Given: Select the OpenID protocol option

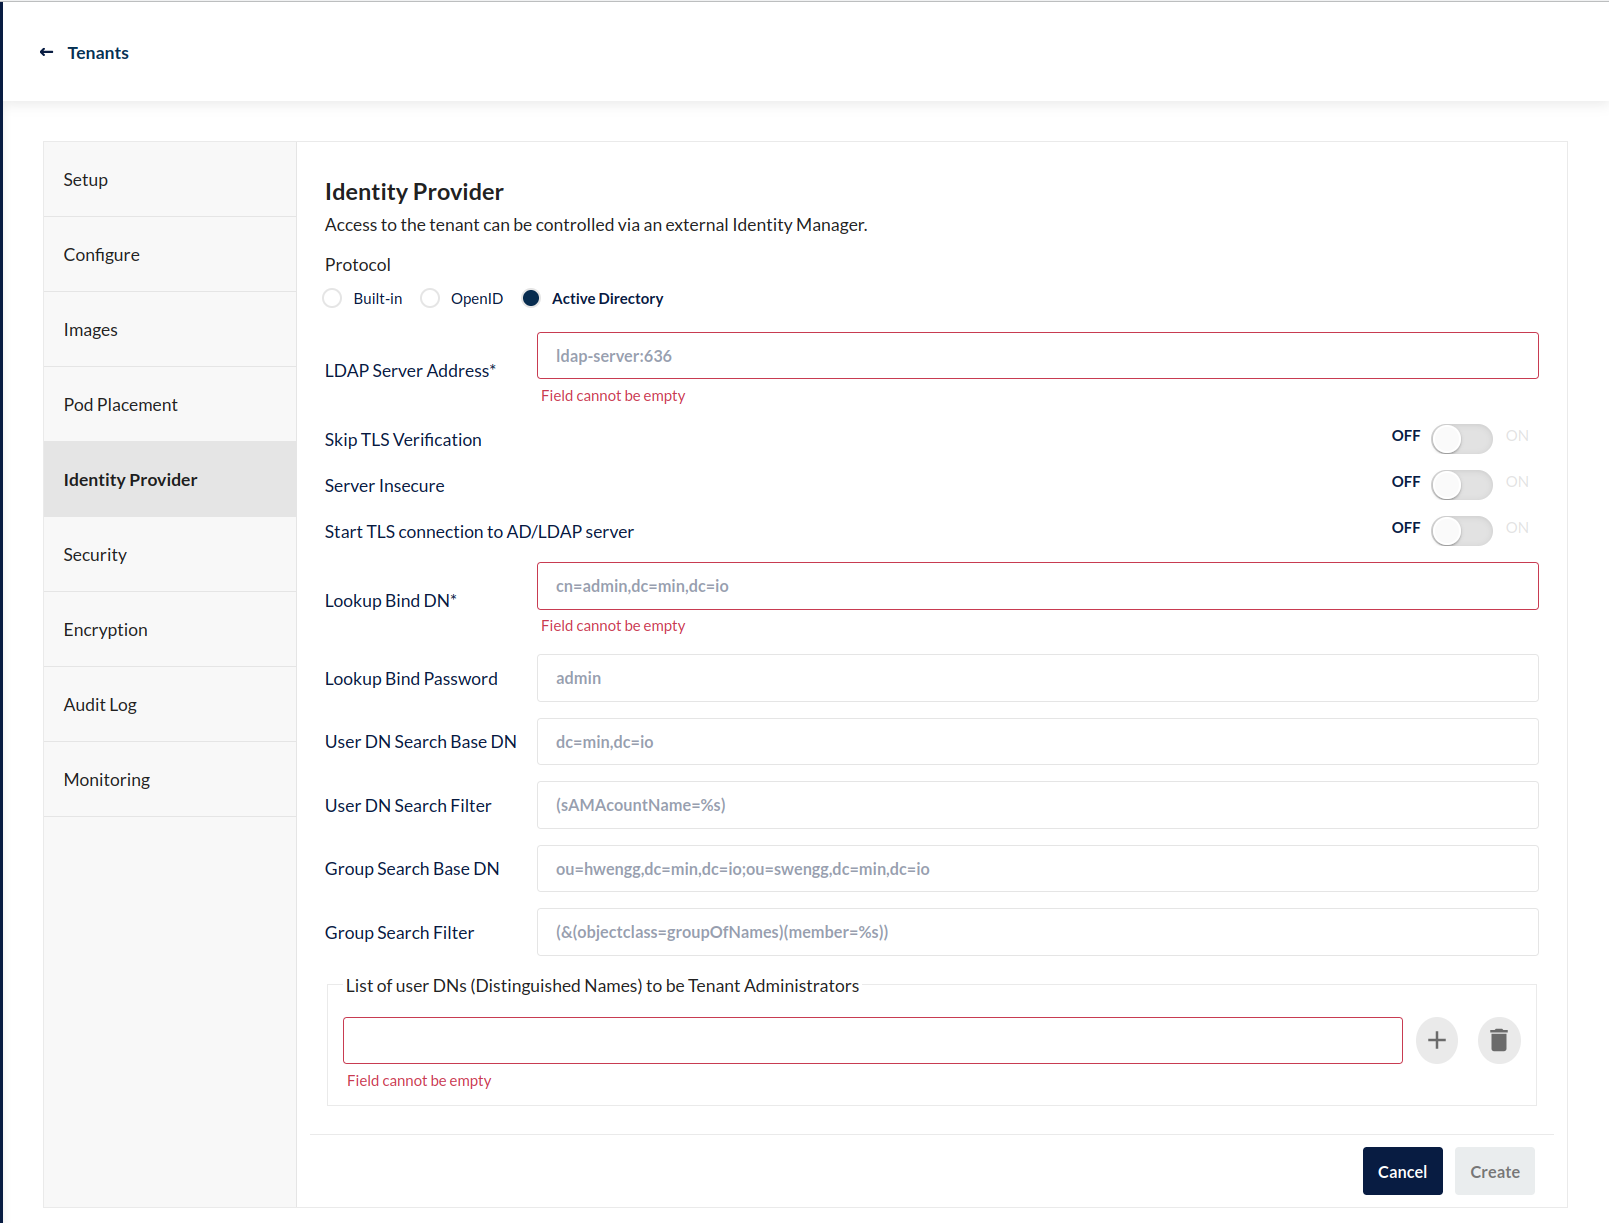Looking at the screenshot, I should tap(430, 298).
